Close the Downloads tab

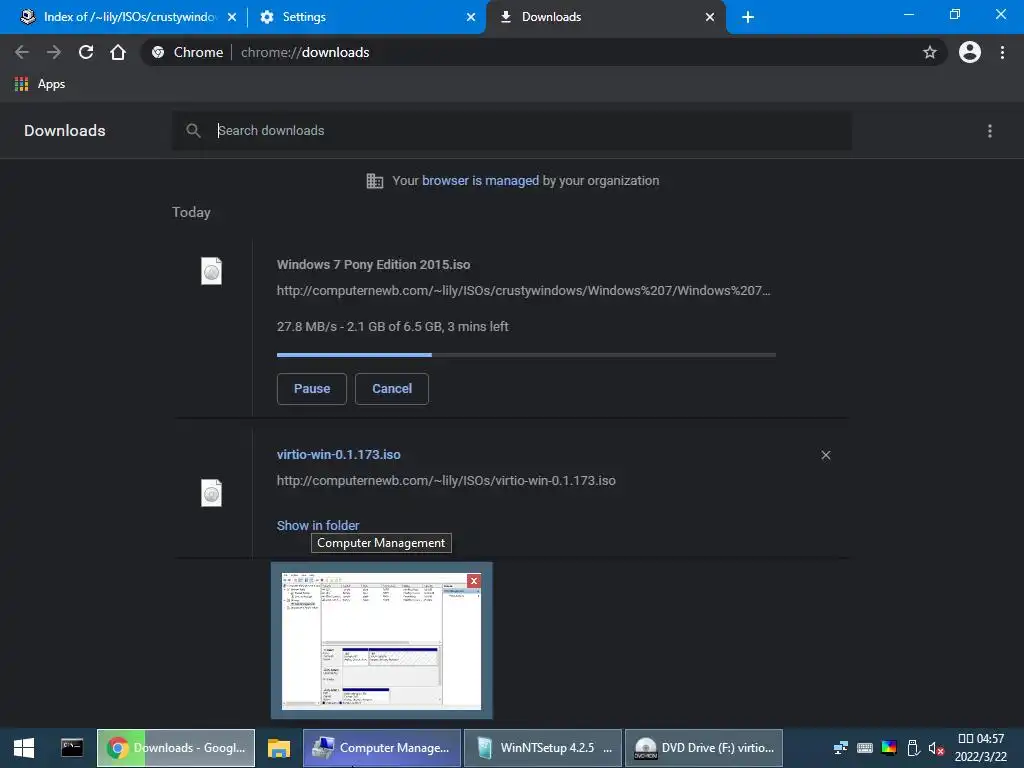710,17
